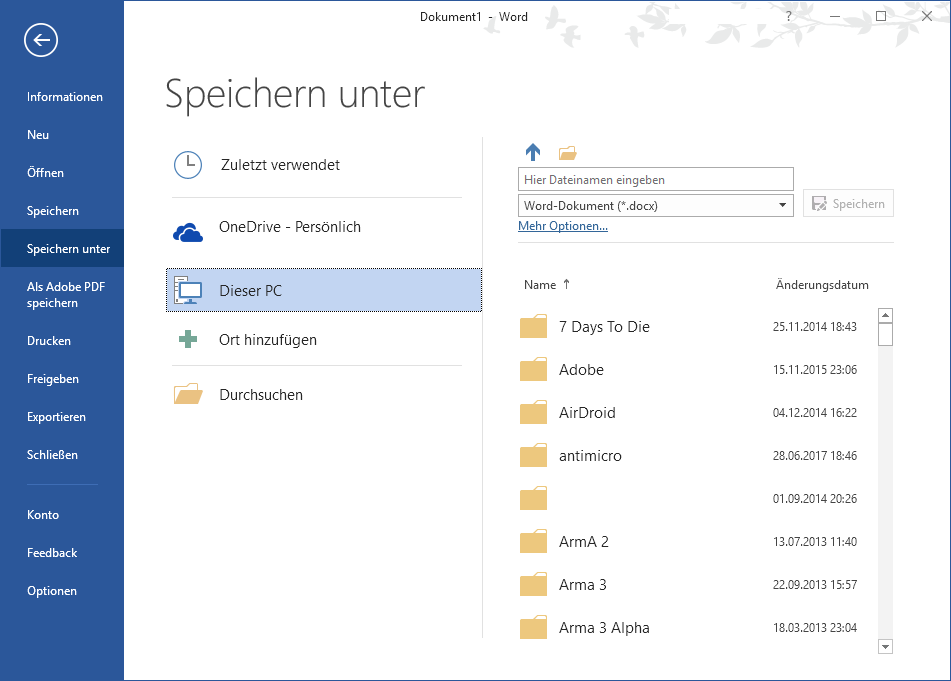
Task: Select Öffnen in the sidebar
Action: [x=45, y=173]
